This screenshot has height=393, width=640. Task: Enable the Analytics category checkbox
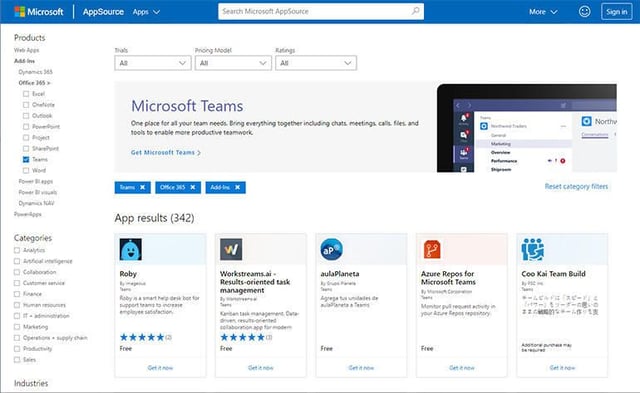point(17,250)
